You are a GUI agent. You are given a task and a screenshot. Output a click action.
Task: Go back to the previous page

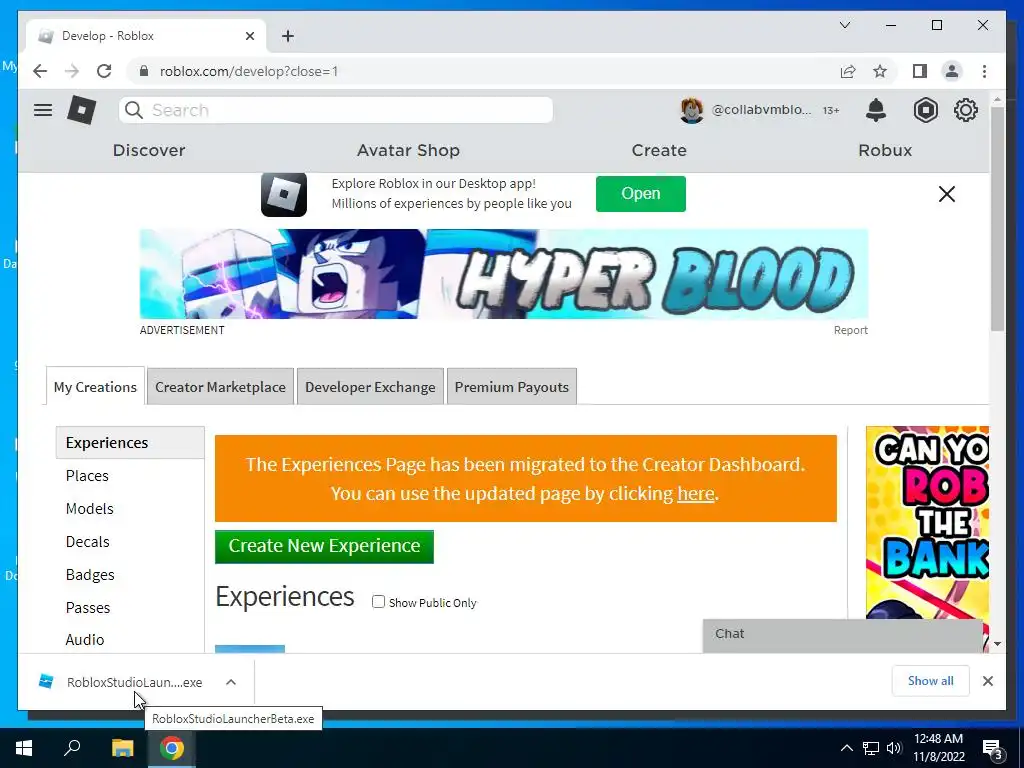pos(40,71)
